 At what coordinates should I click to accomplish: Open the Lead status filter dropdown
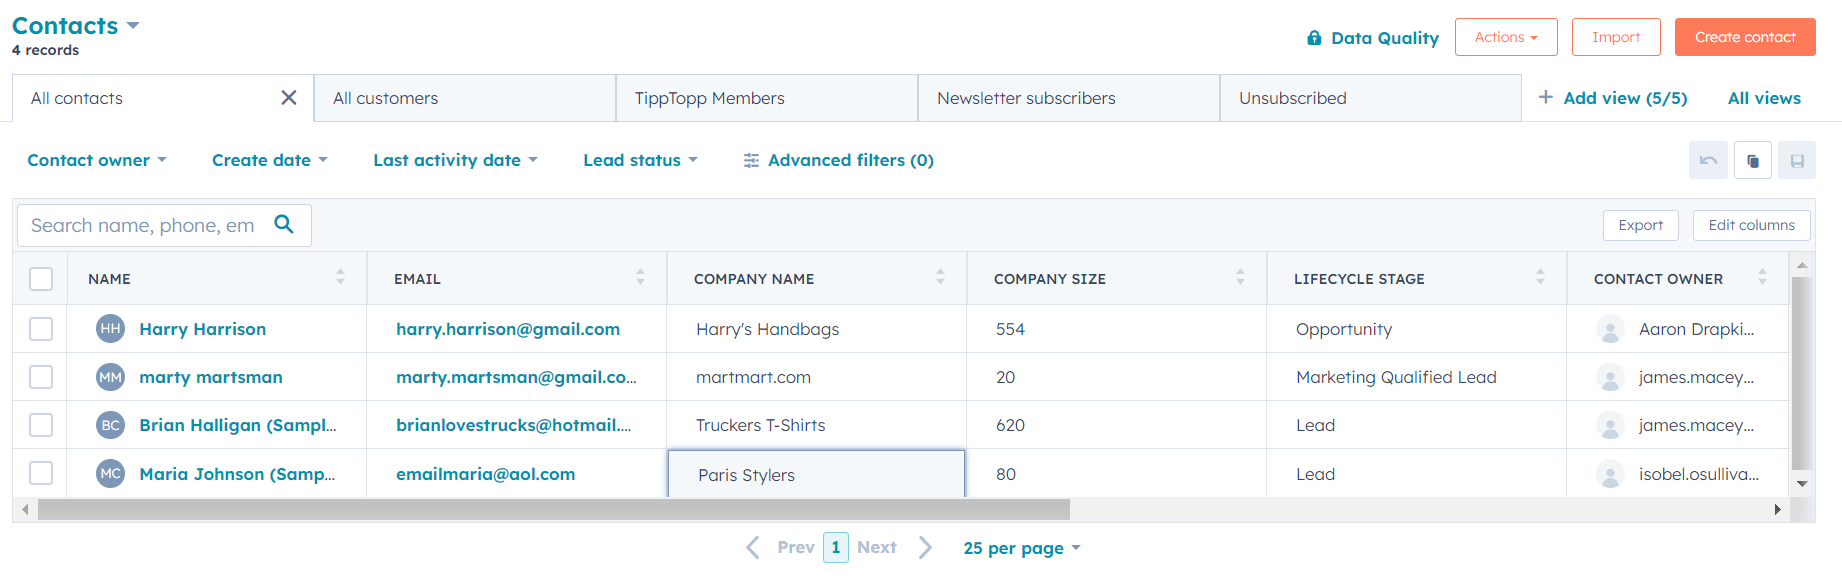pyautogui.click(x=640, y=160)
